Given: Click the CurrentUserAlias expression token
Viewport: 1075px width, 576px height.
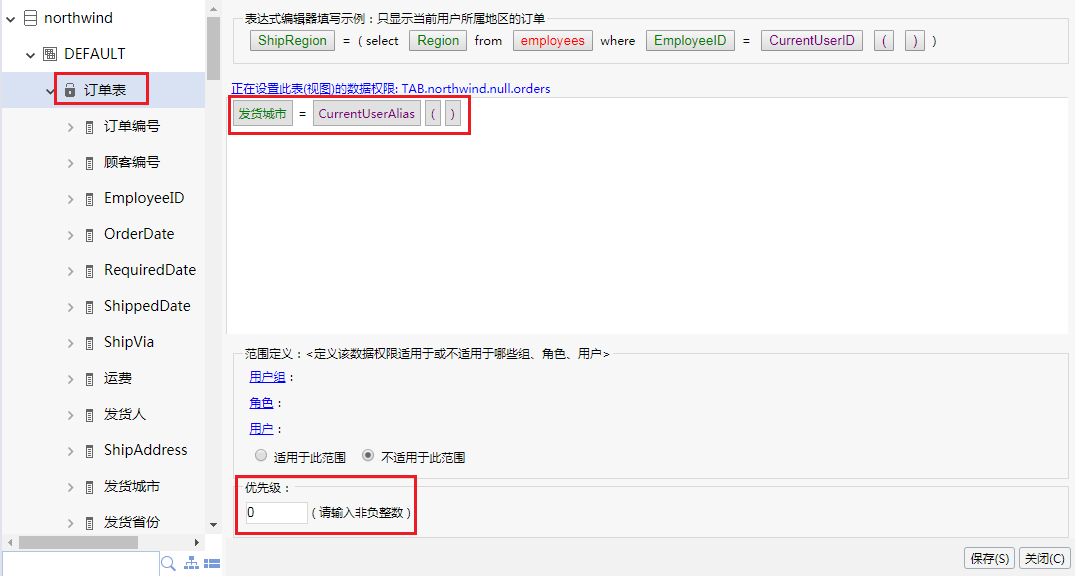Looking at the screenshot, I should (367, 114).
